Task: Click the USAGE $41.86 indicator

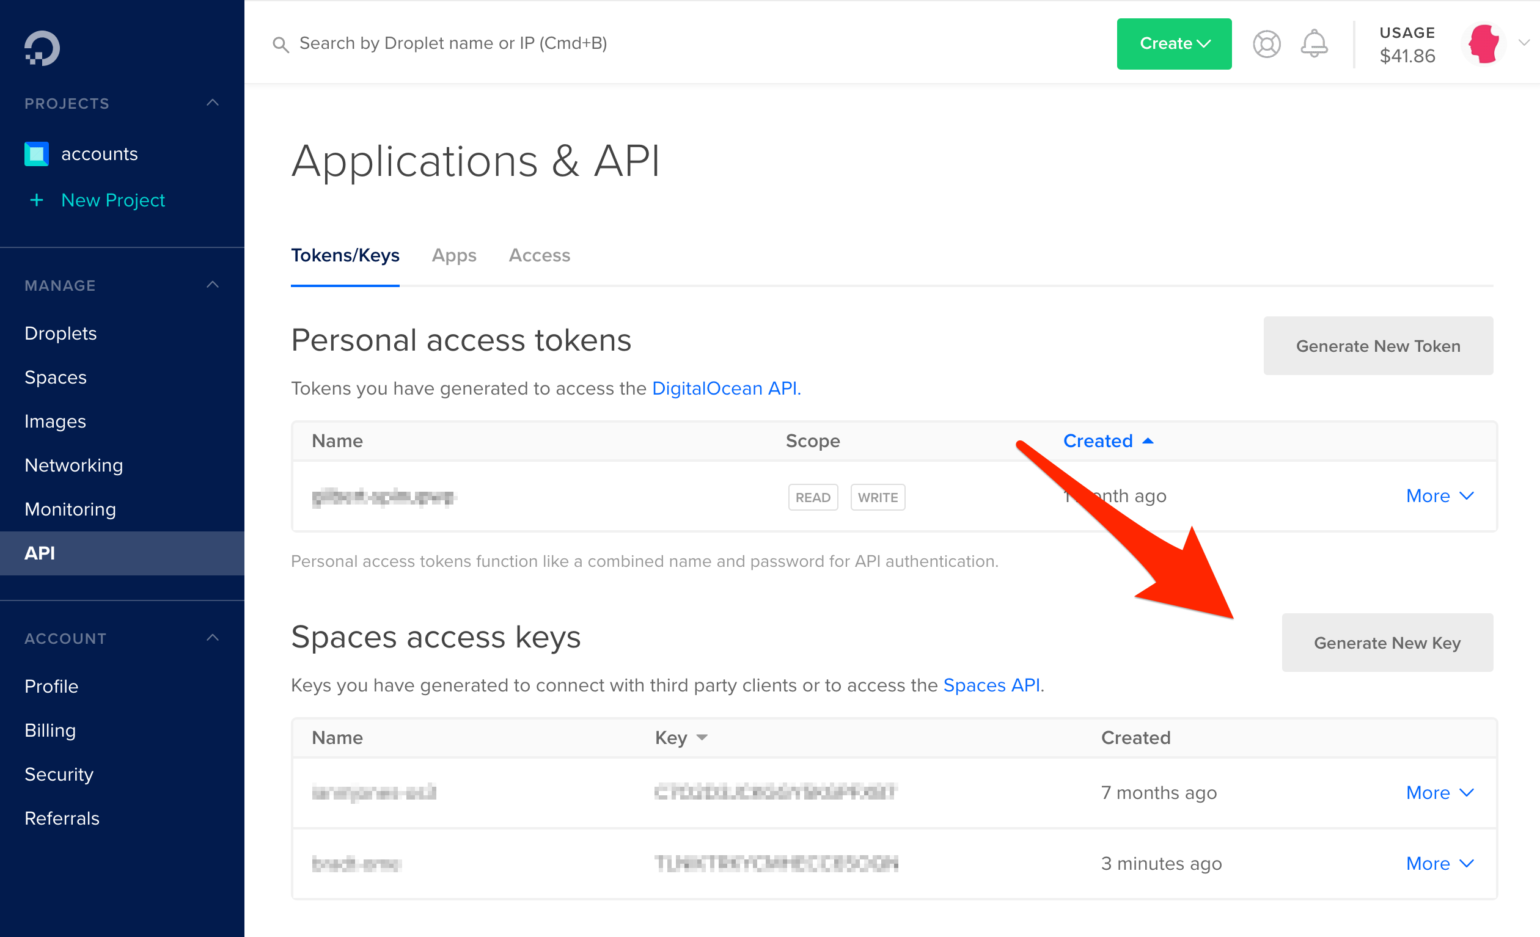Action: pyautogui.click(x=1407, y=45)
